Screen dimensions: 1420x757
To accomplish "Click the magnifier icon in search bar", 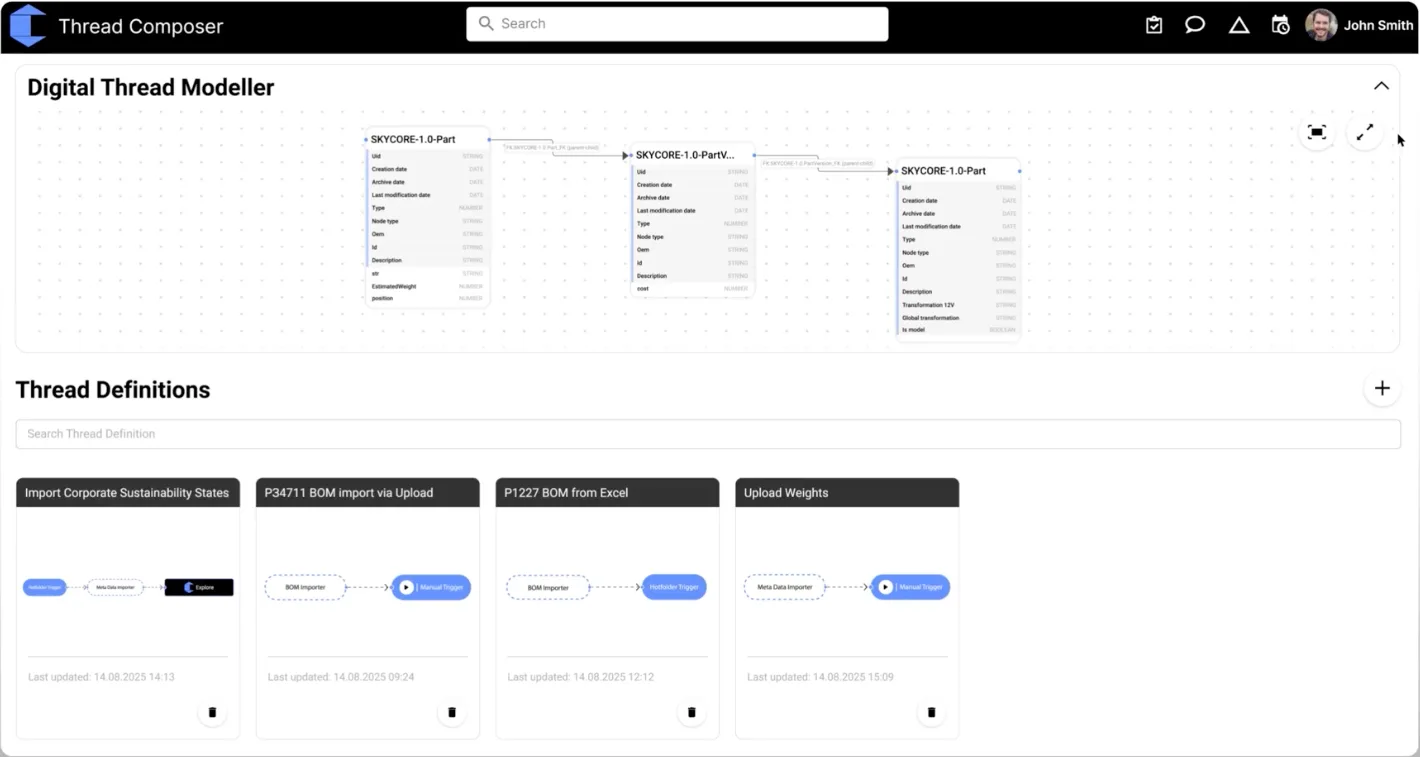I will [486, 23].
